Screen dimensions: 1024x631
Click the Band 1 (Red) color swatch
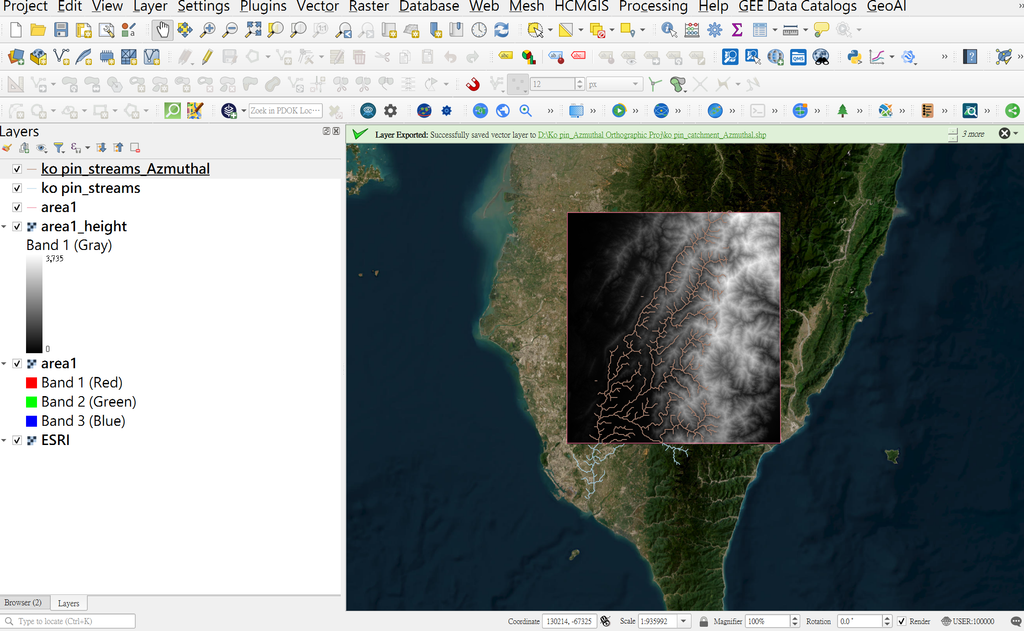(x=31, y=383)
